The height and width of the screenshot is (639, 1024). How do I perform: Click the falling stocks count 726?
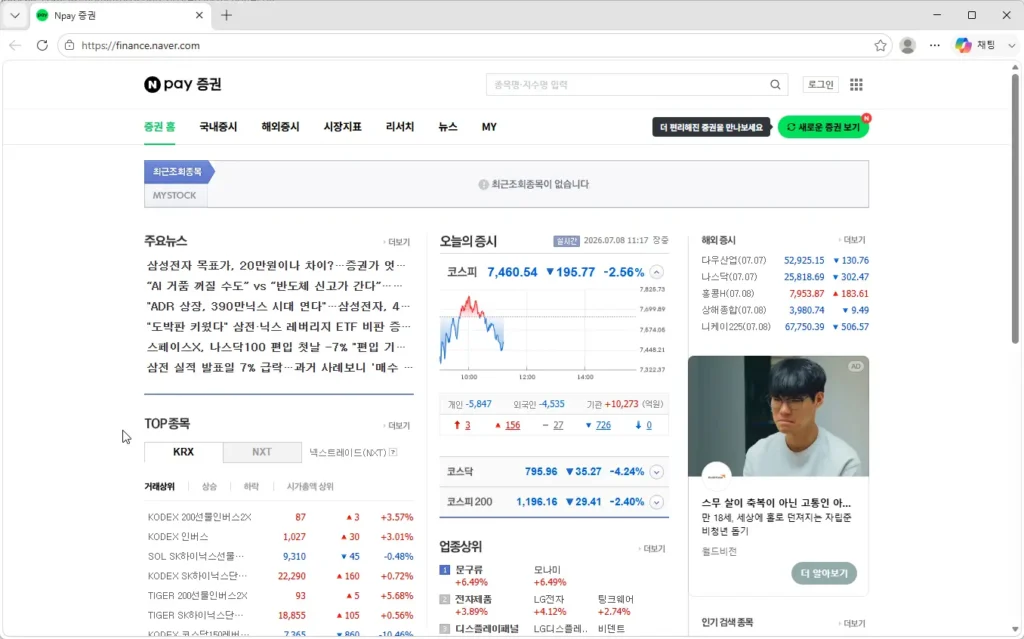pos(603,425)
